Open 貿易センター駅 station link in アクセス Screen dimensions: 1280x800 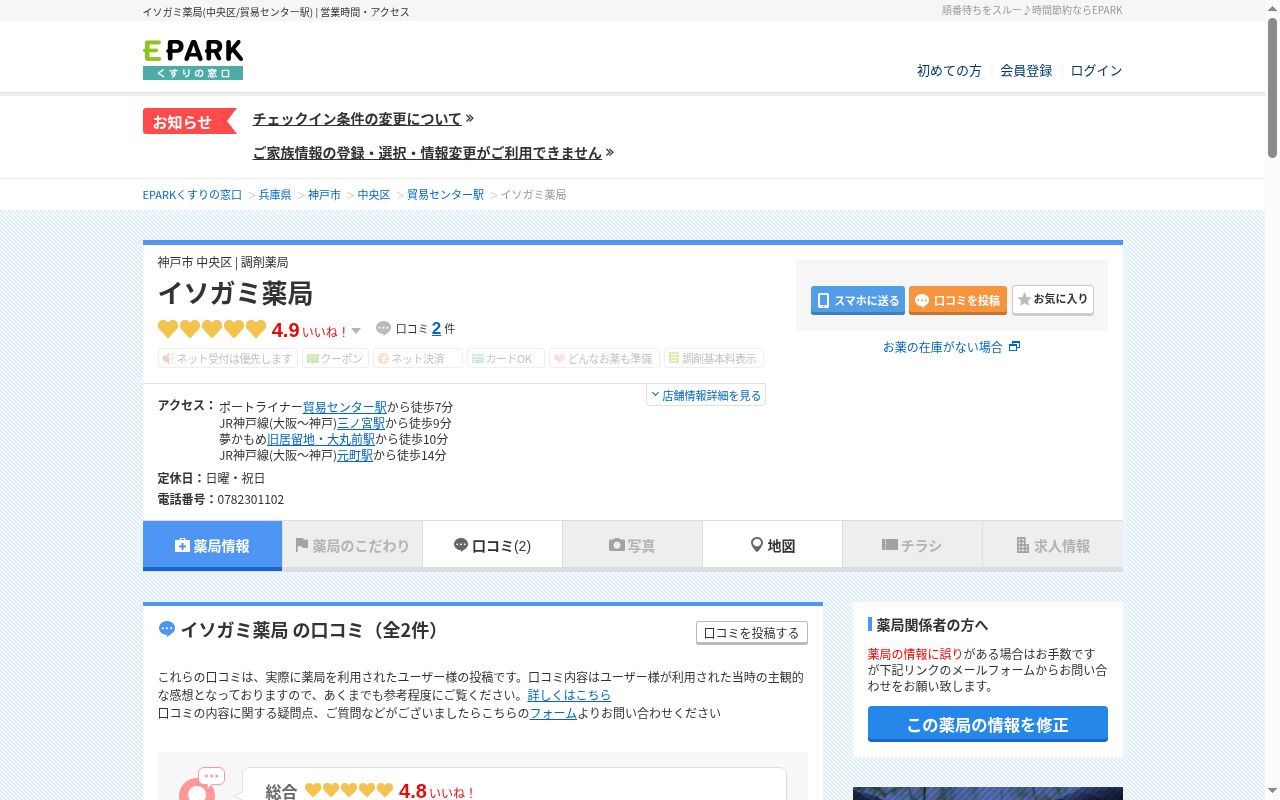(344, 407)
